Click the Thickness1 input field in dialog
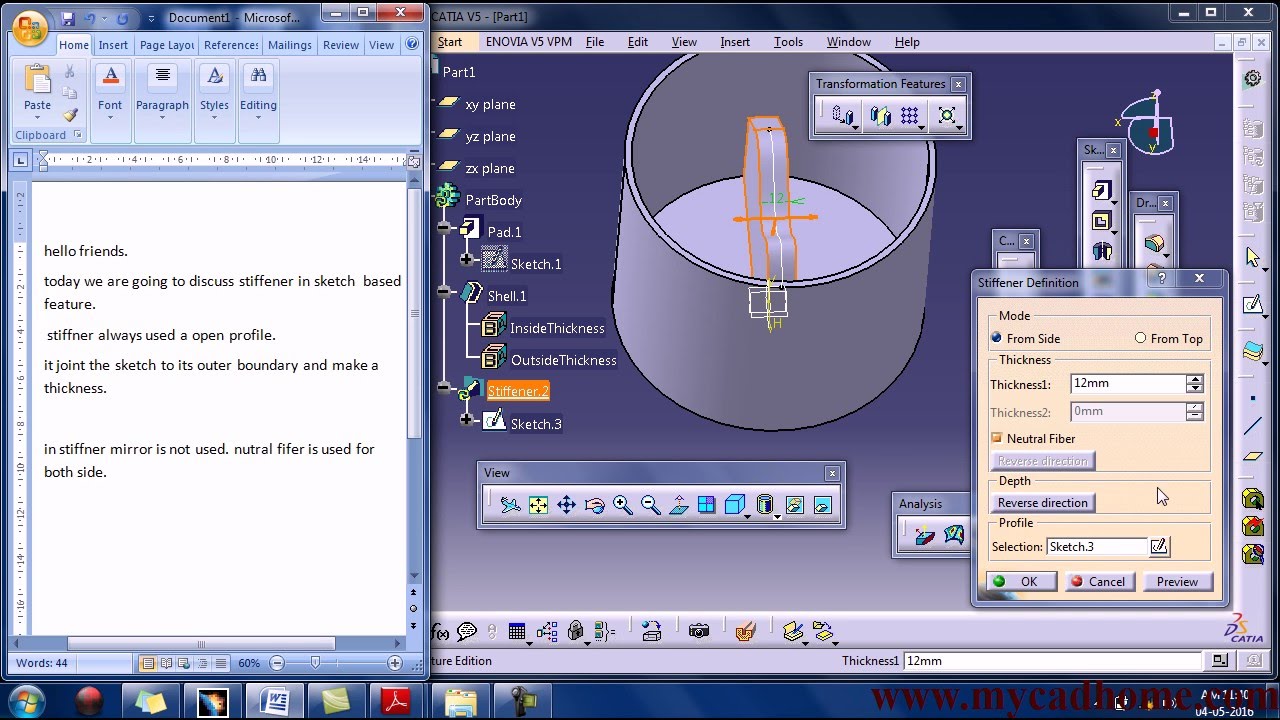The height and width of the screenshot is (720, 1280). [x=1127, y=383]
